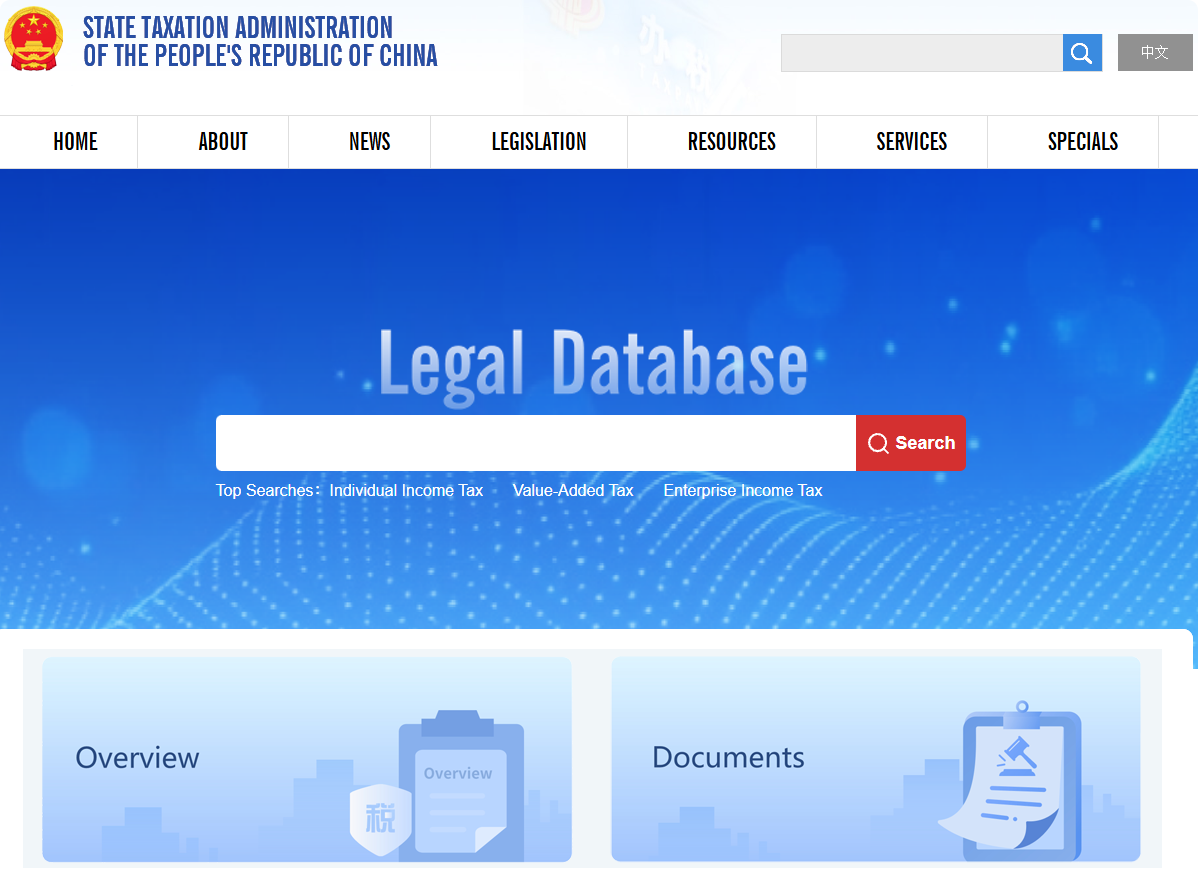Click the blue magnifier search icon

click(1081, 53)
